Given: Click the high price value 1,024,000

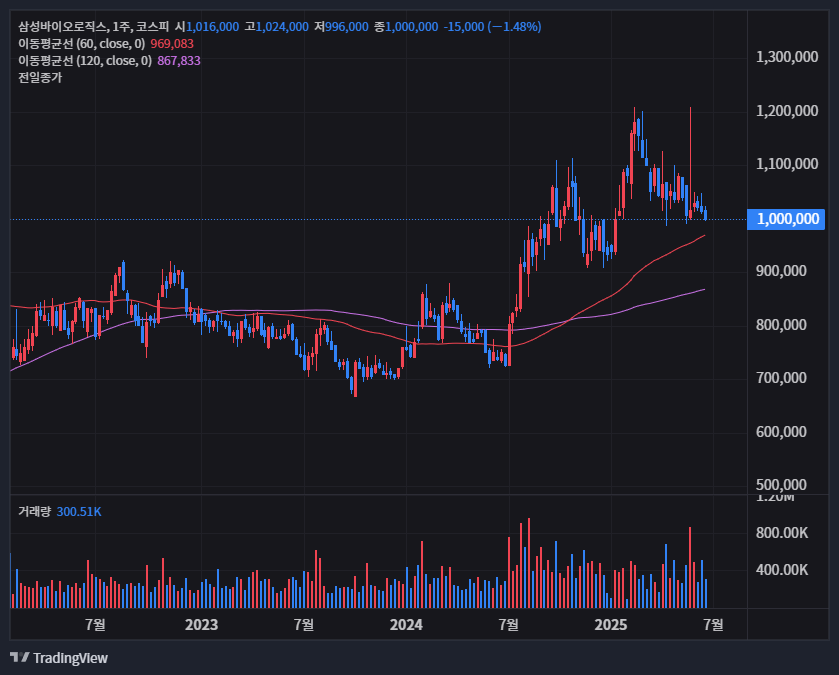Looking at the screenshot, I should (282, 27).
